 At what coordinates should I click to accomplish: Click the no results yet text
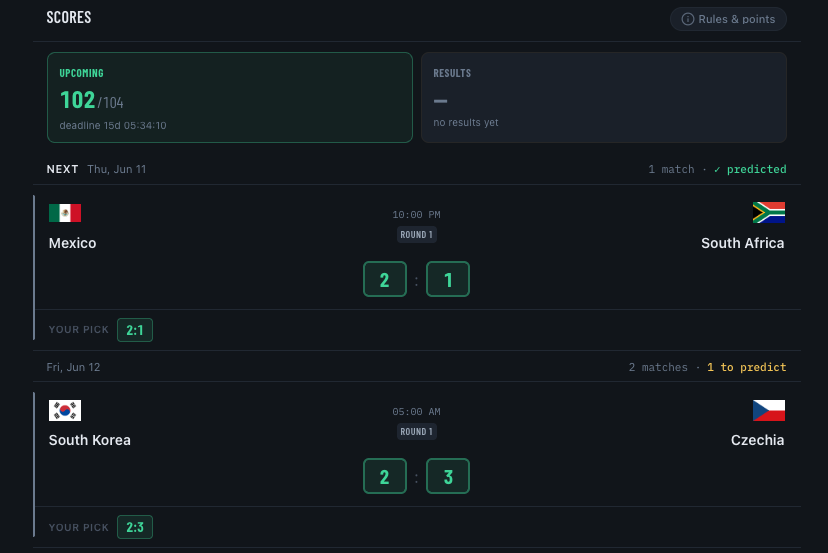coord(466,122)
